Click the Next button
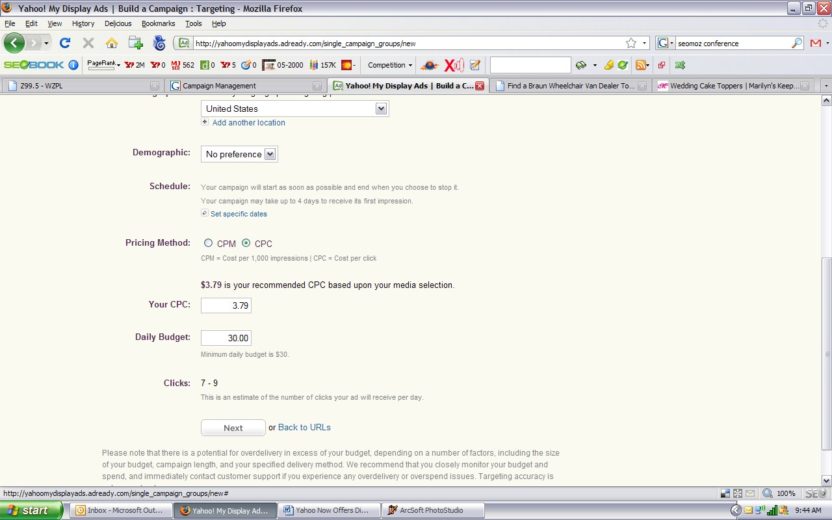The image size is (832, 520). (x=233, y=428)
